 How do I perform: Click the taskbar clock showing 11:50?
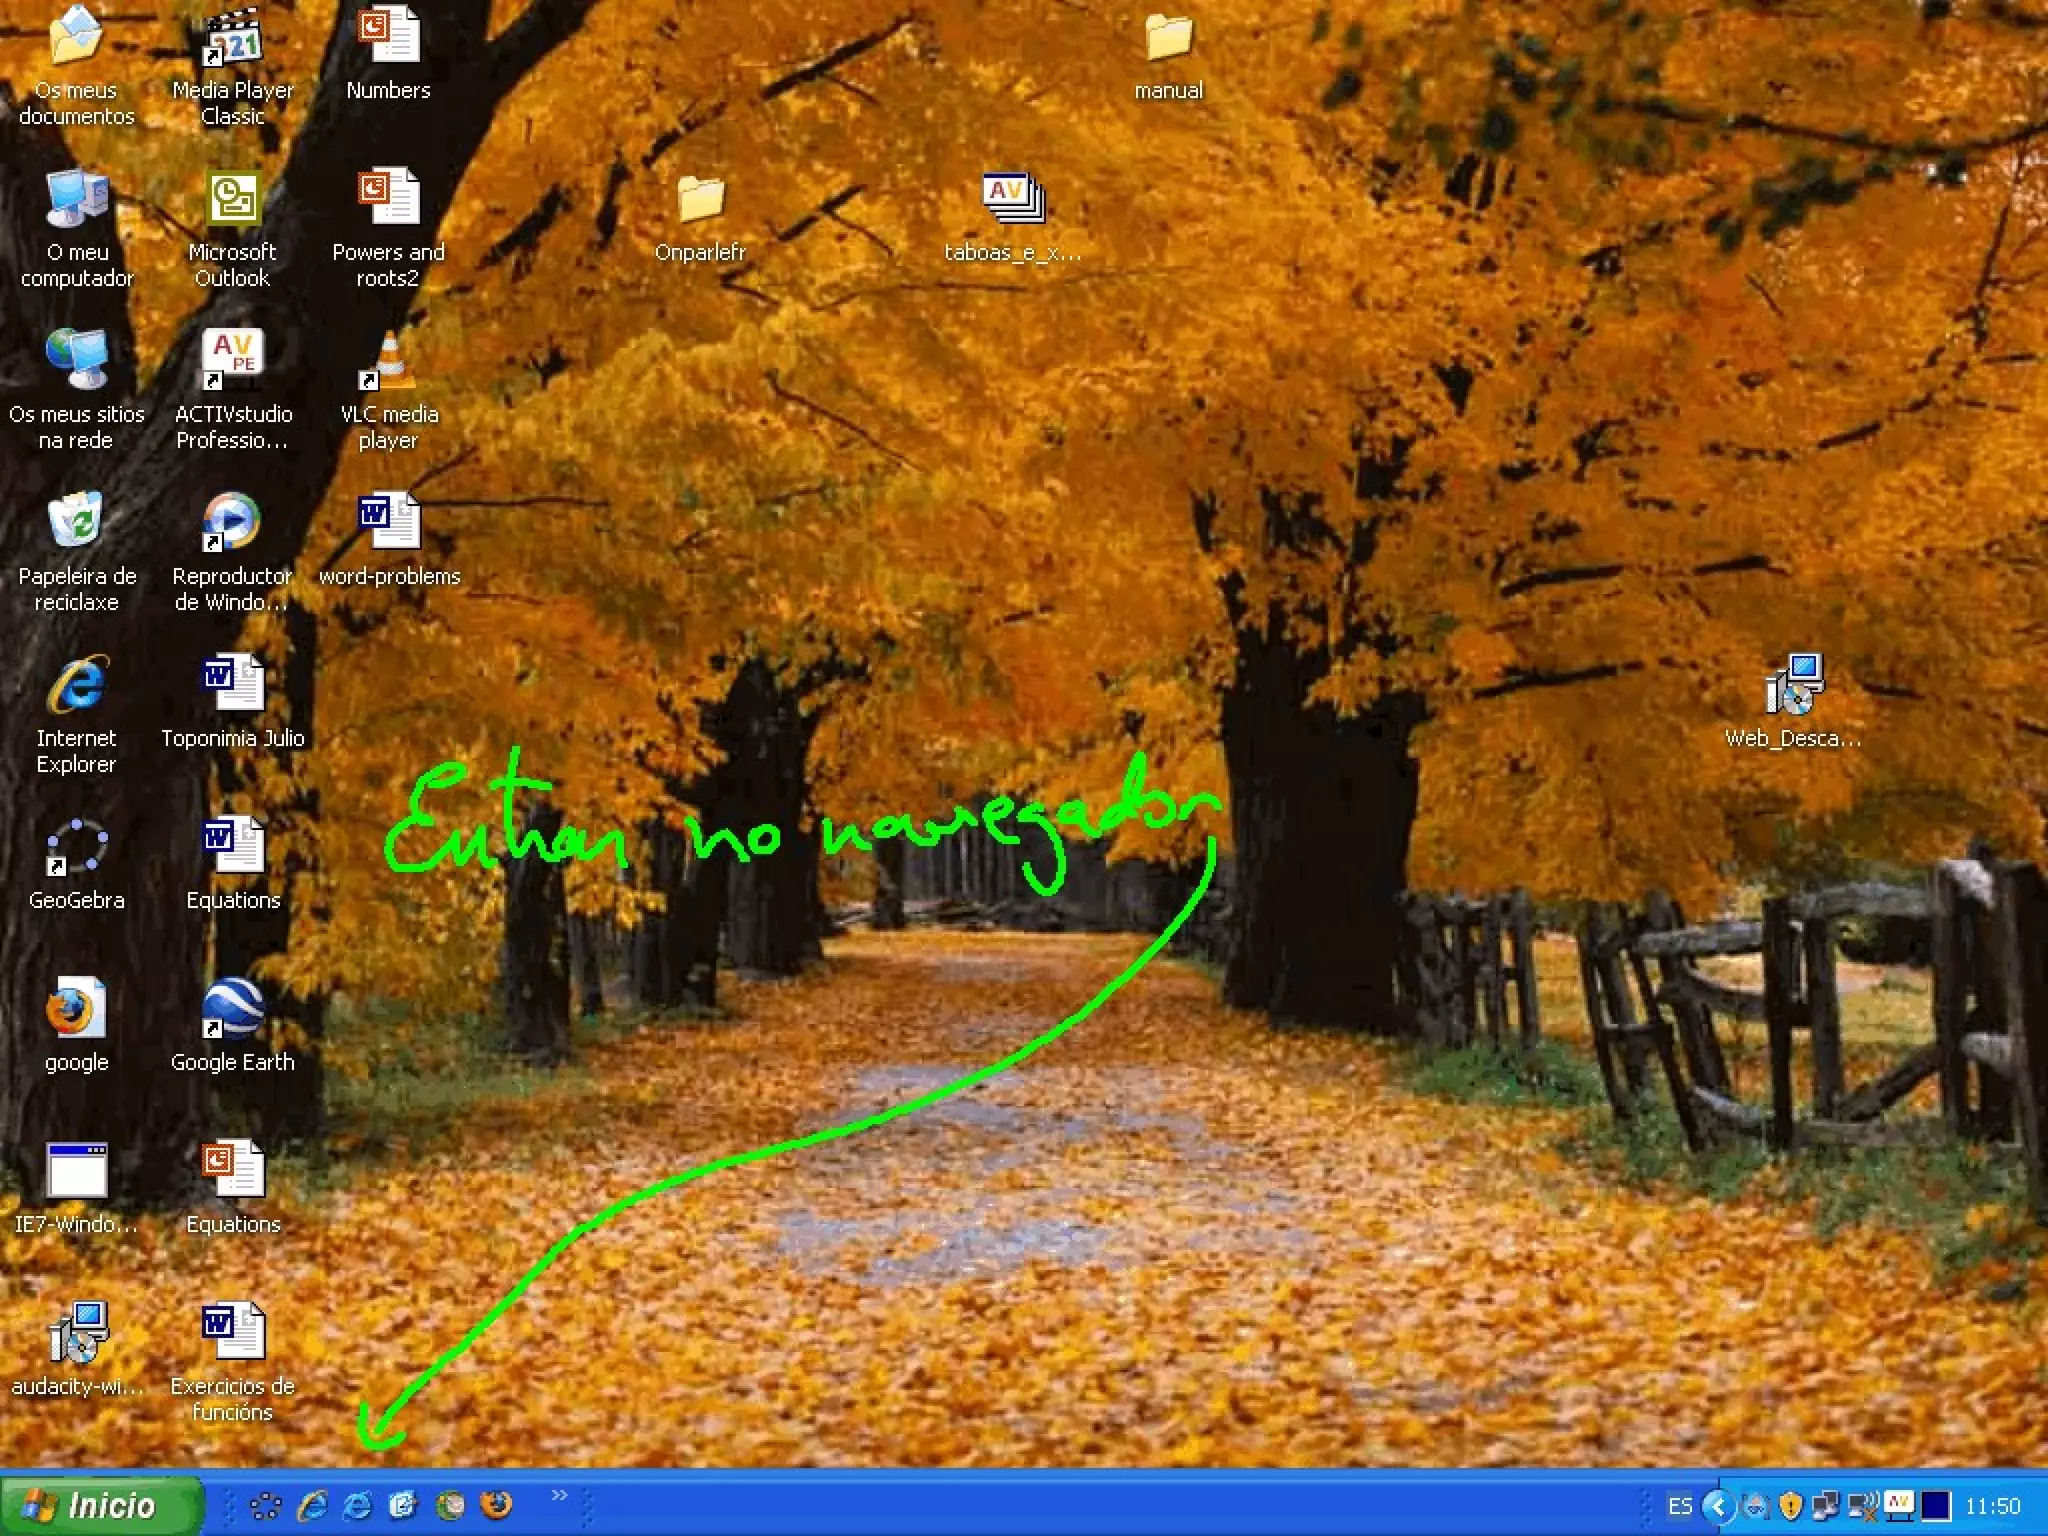click(x=1992, y=1505)
